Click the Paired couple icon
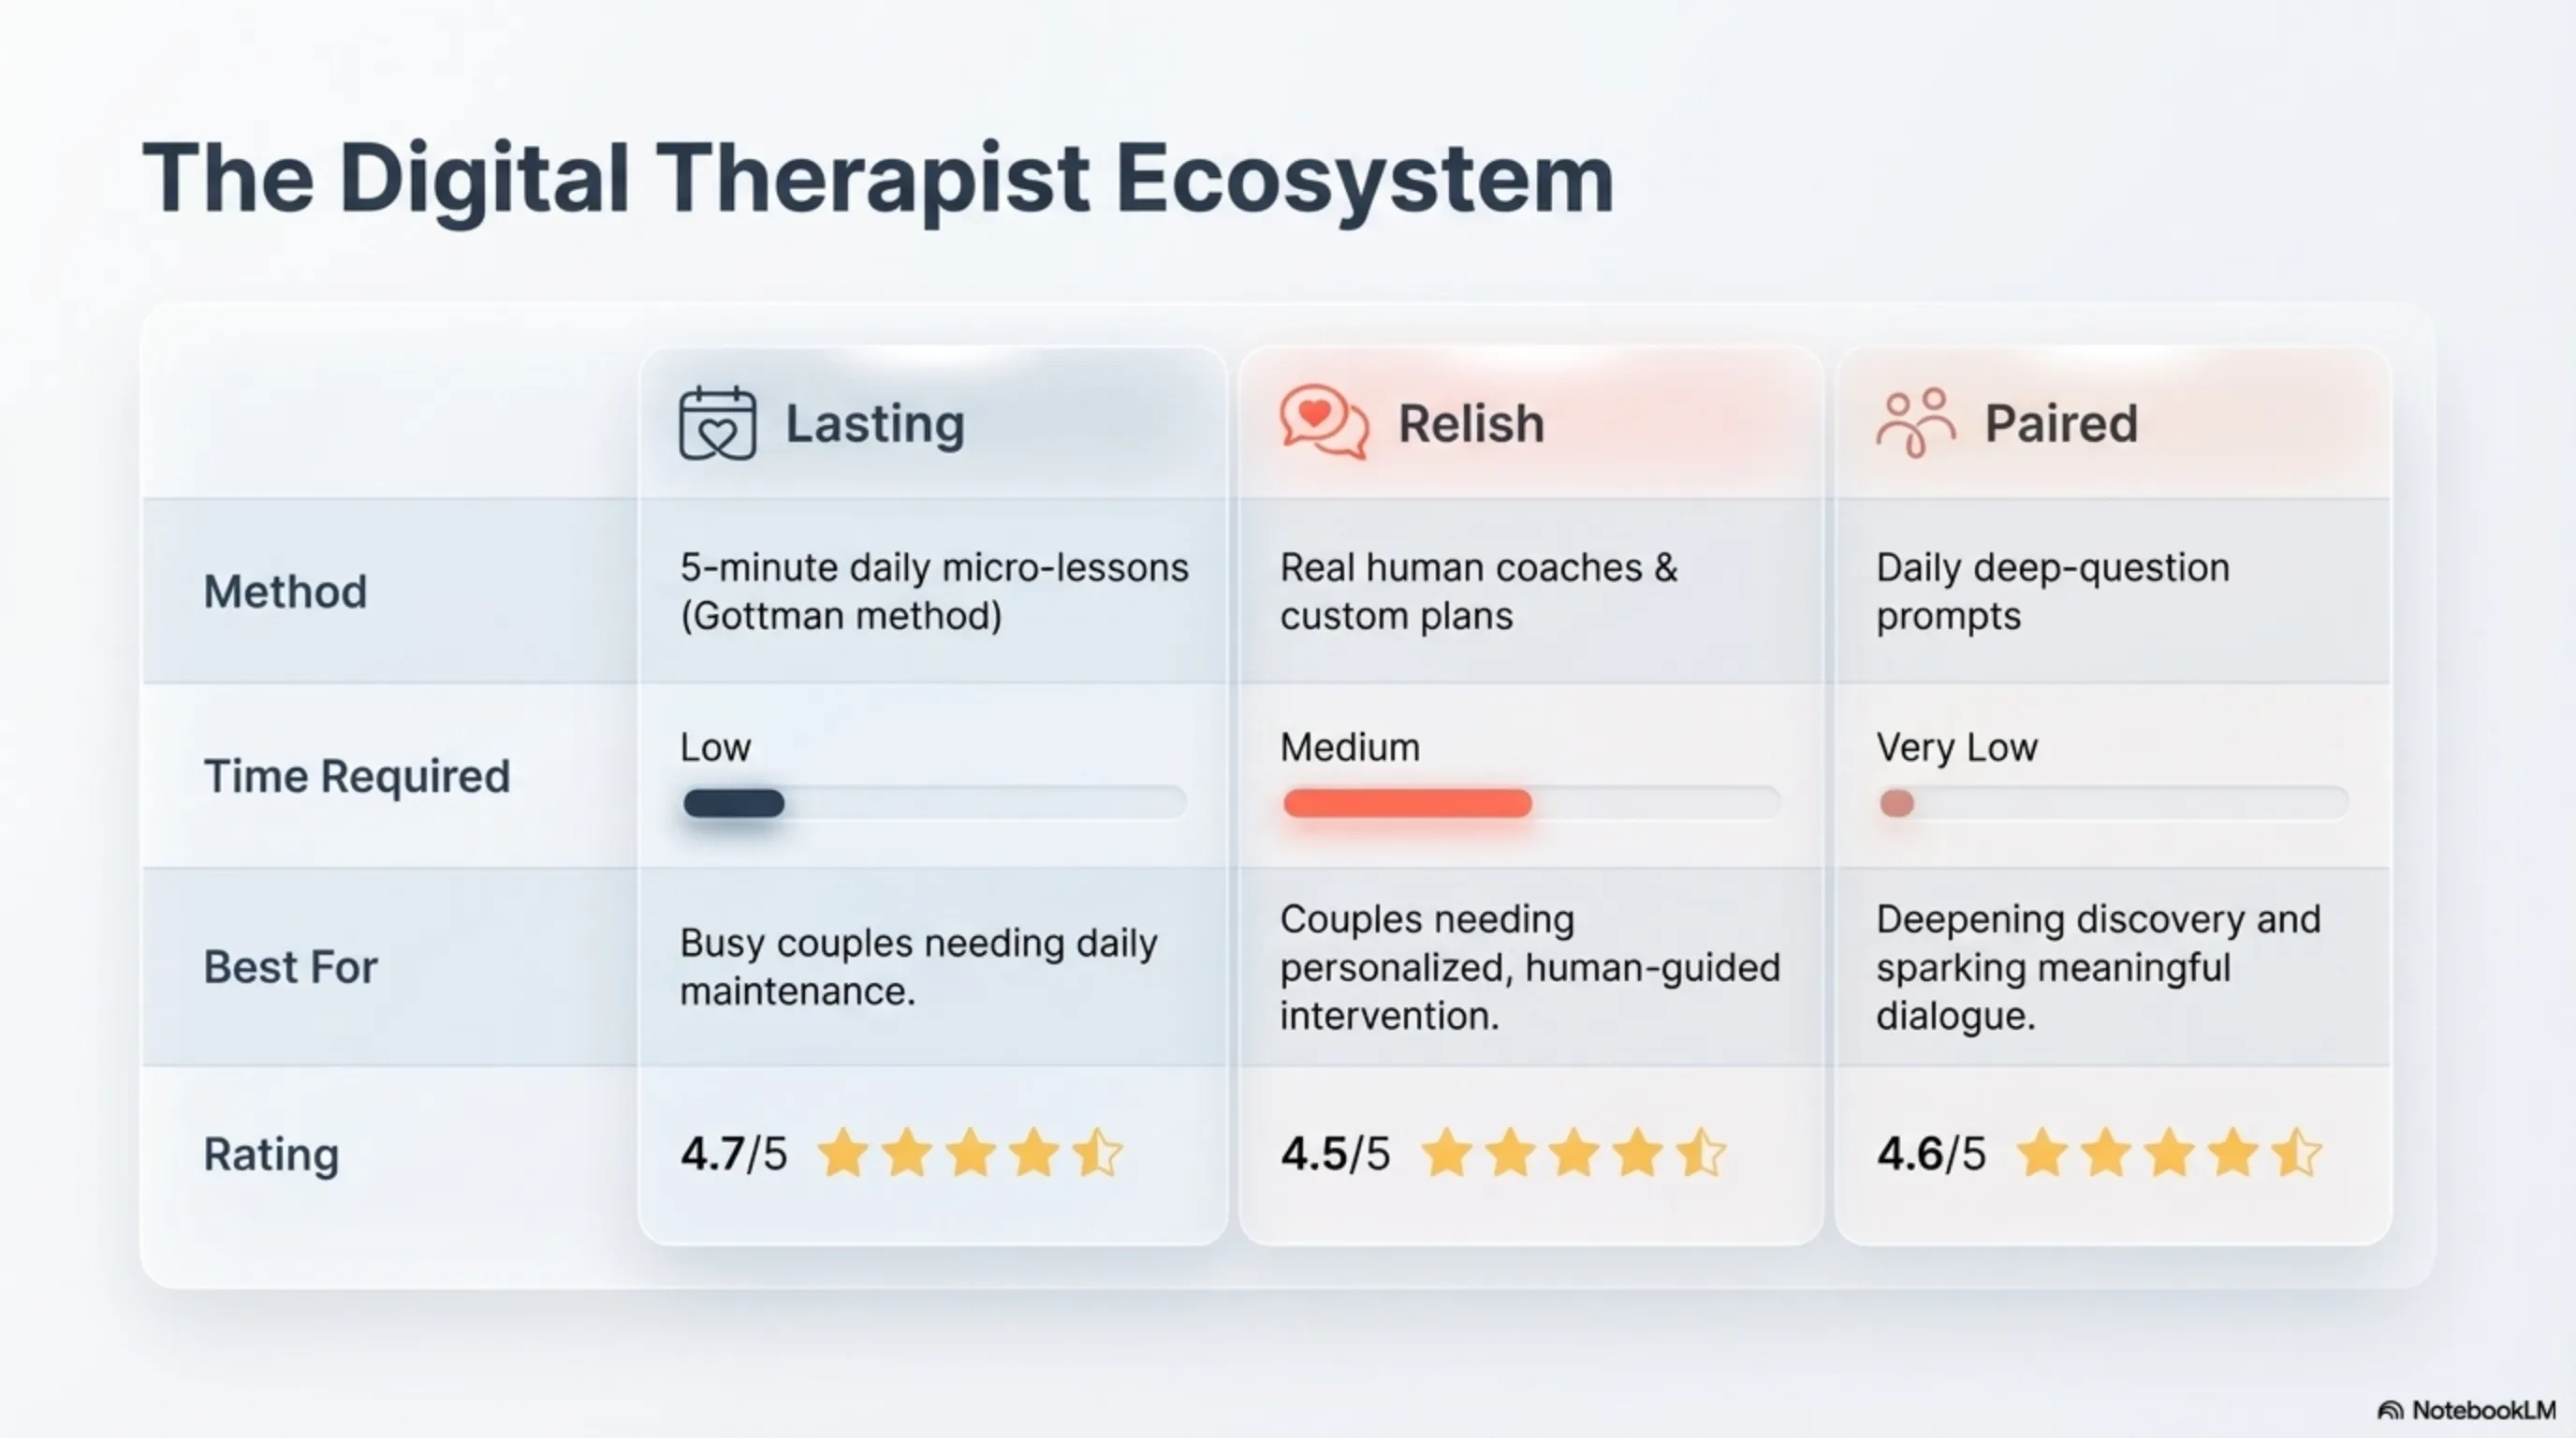This screenshot has height=1438, width=2576. click(x=1915, y=423)
